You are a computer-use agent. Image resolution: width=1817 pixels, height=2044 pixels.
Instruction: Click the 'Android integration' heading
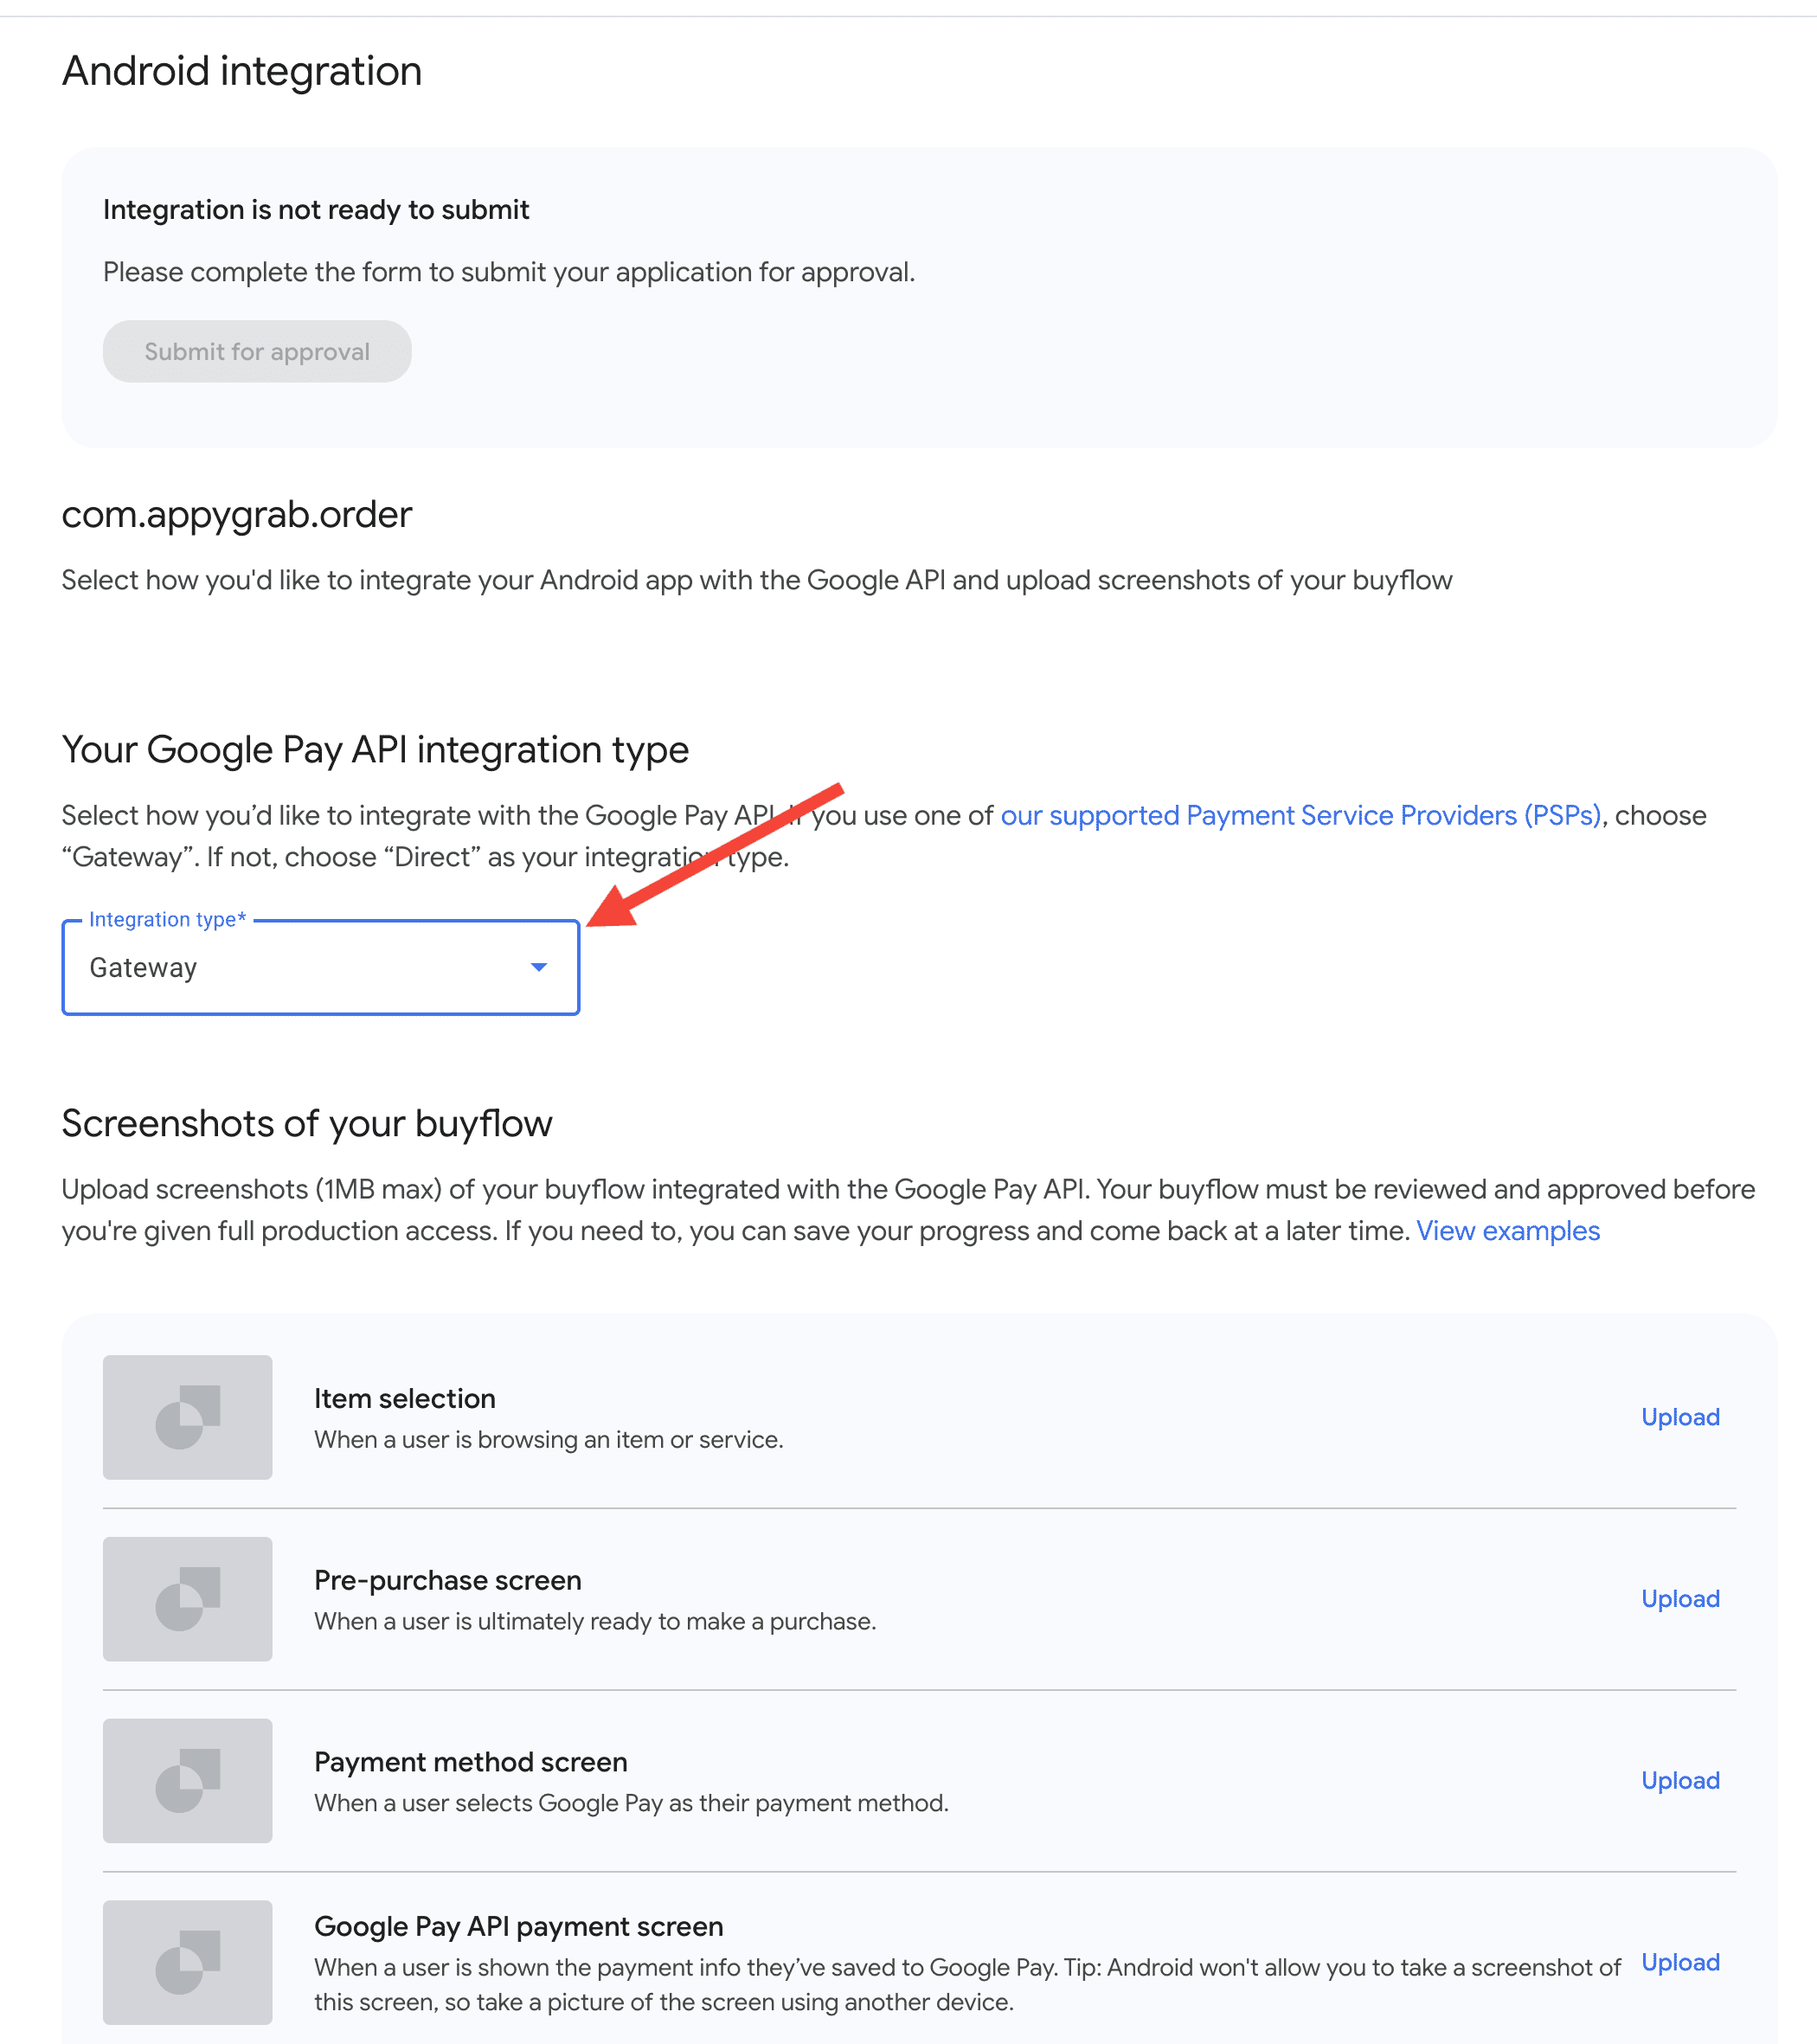242,71
